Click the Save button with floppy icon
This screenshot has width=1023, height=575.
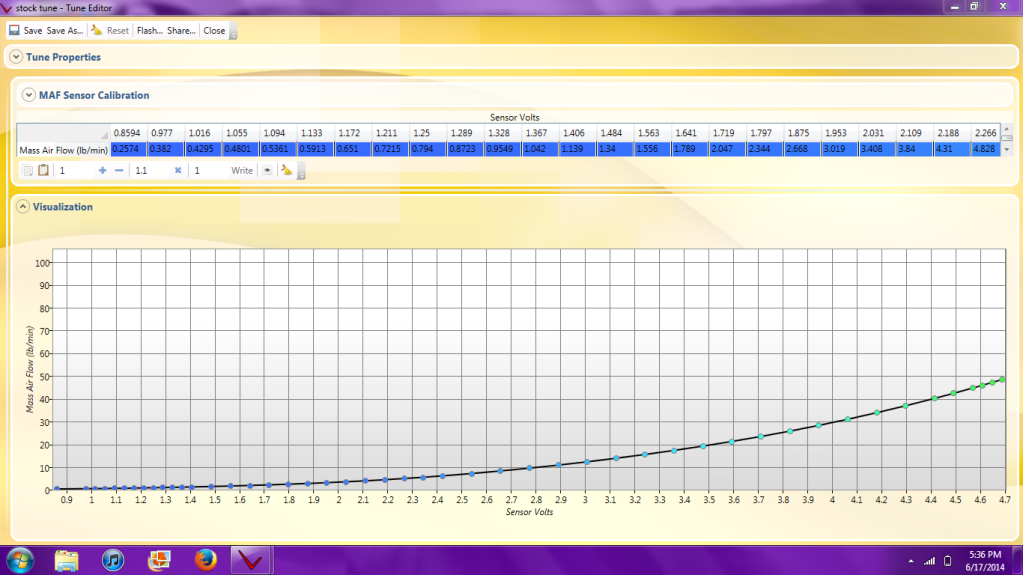click(x=25, y=31)
